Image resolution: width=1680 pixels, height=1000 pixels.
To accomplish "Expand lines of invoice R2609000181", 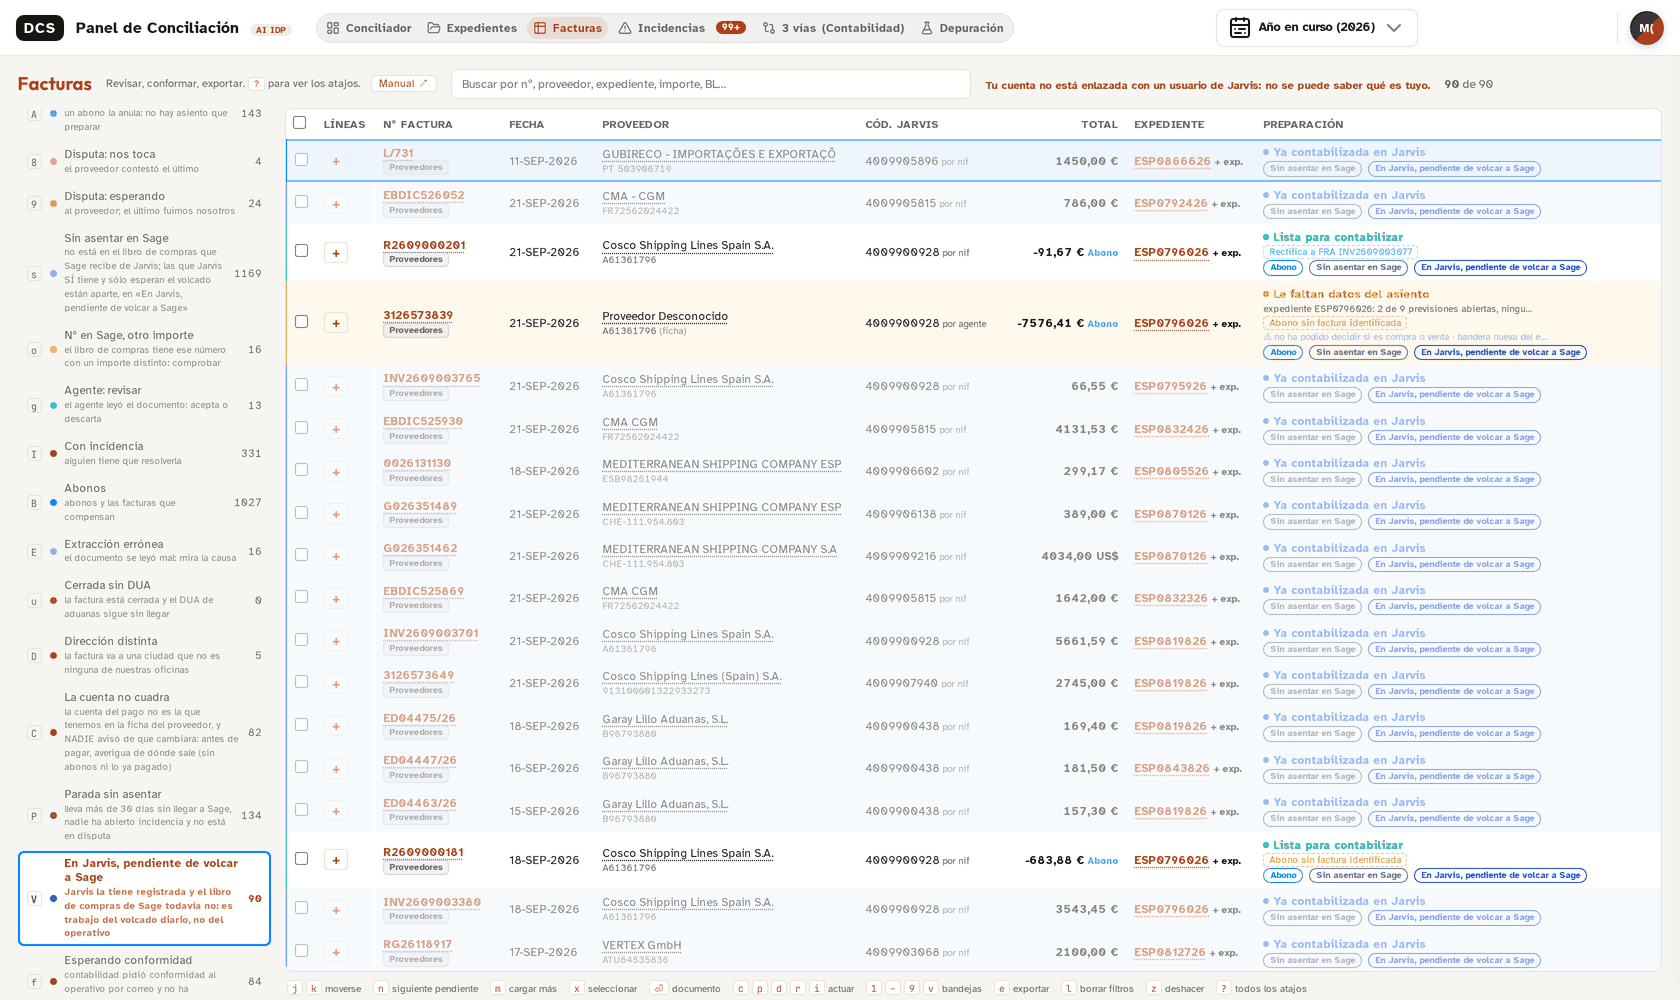I will (336, 860).
